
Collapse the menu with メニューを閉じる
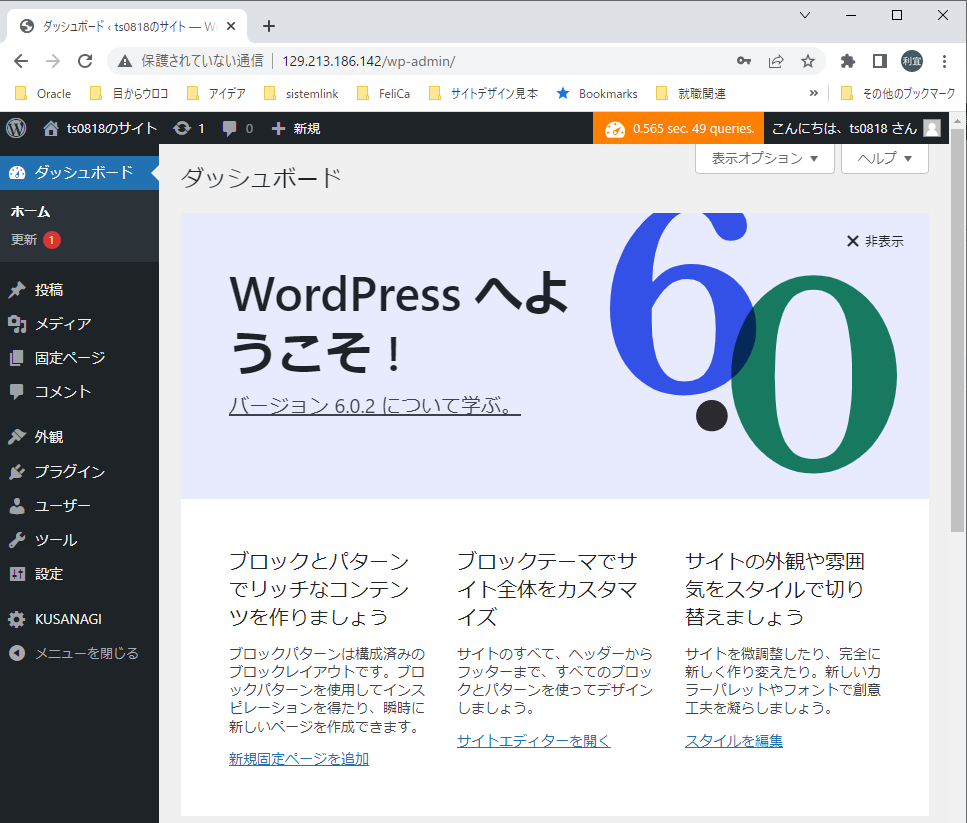tap(79, 653)
